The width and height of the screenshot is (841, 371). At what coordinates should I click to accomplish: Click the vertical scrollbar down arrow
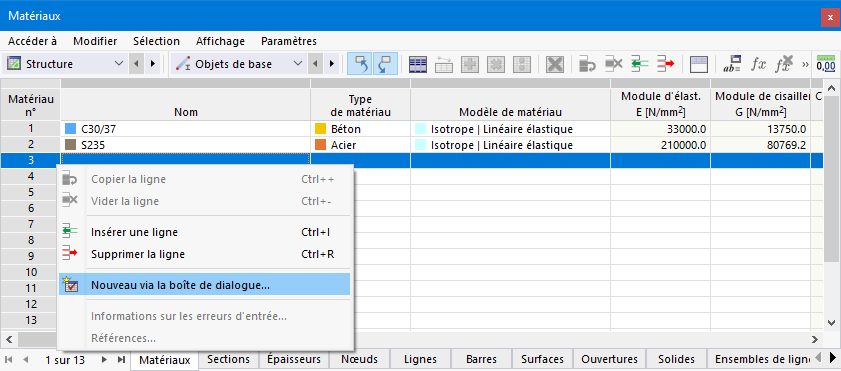tap(831, 322)
